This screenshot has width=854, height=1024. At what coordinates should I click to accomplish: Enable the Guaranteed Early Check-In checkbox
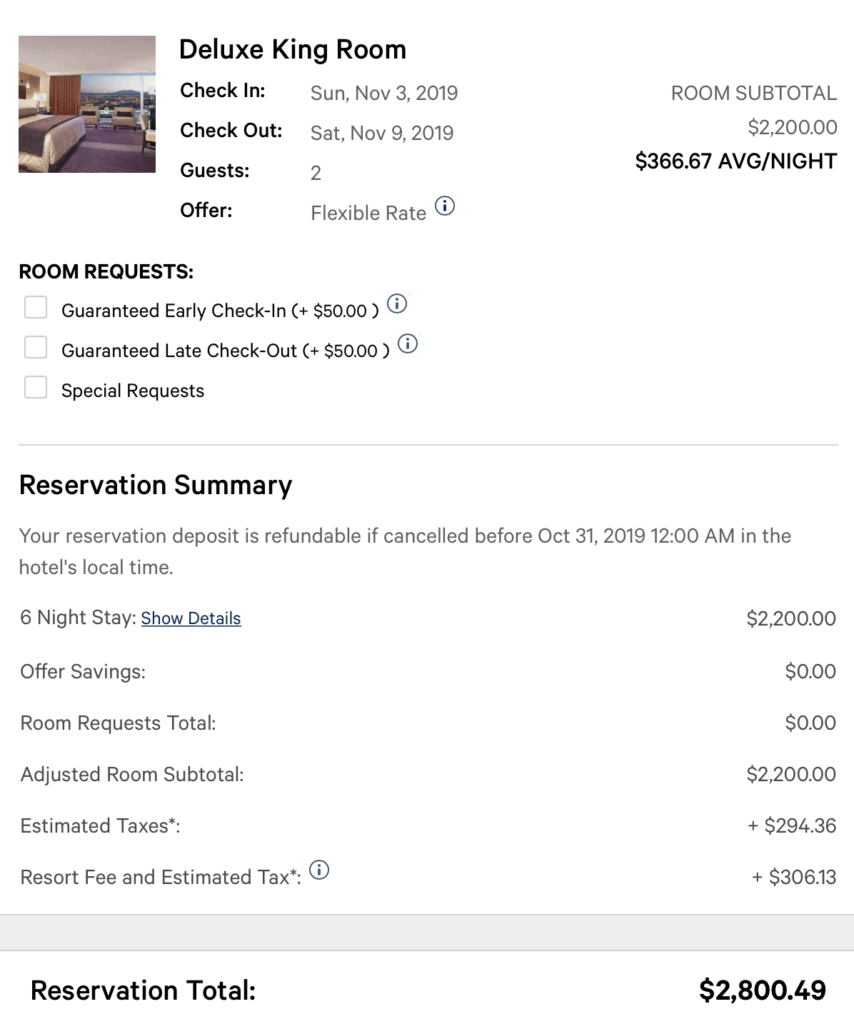(x=35, y=307)
